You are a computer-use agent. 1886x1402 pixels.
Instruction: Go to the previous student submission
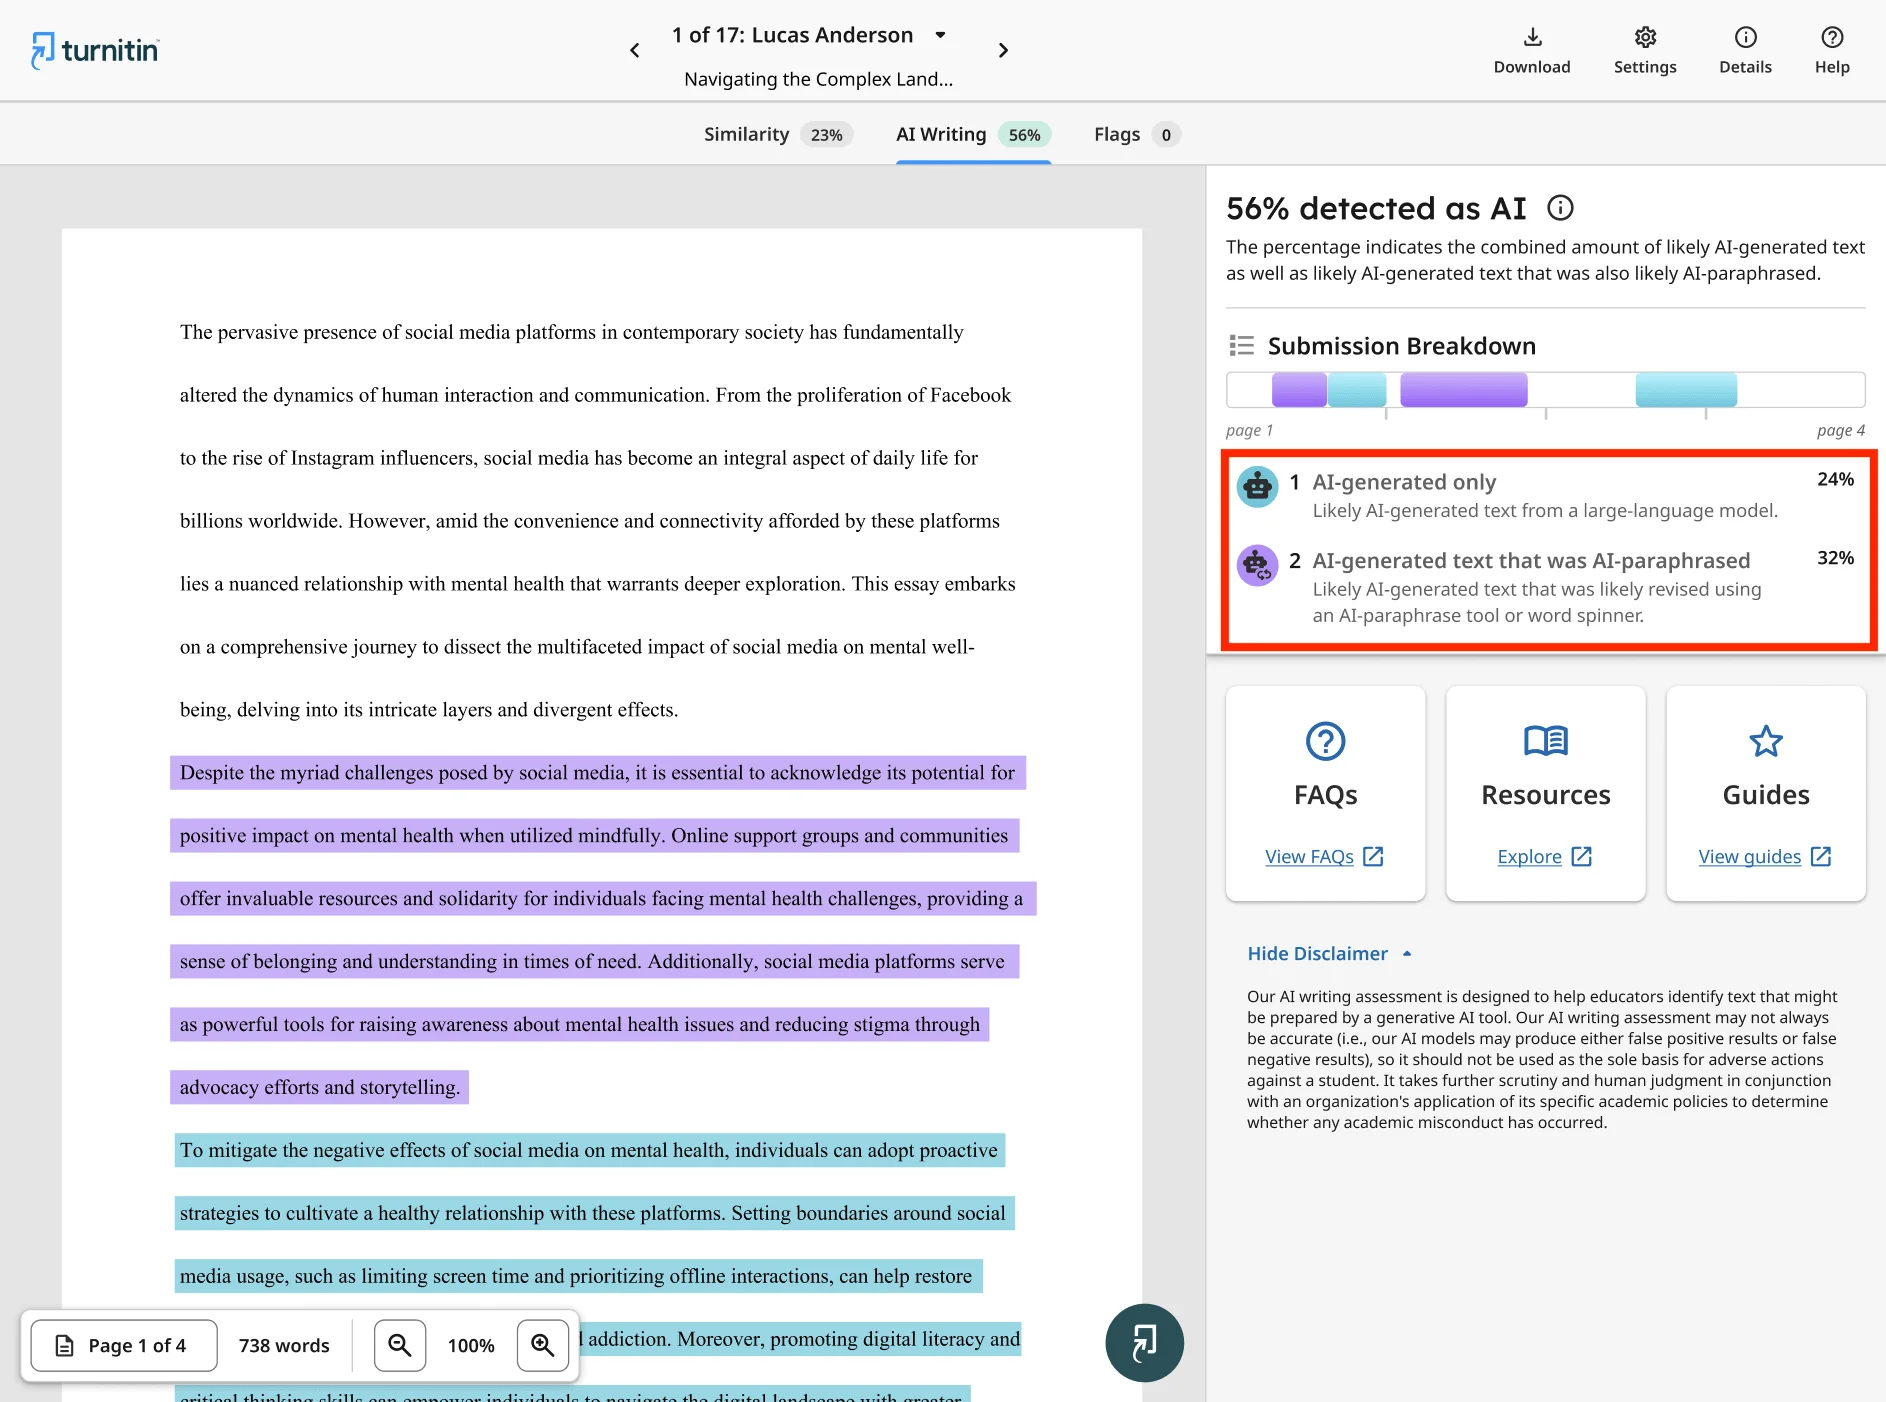tap(635, 50)
